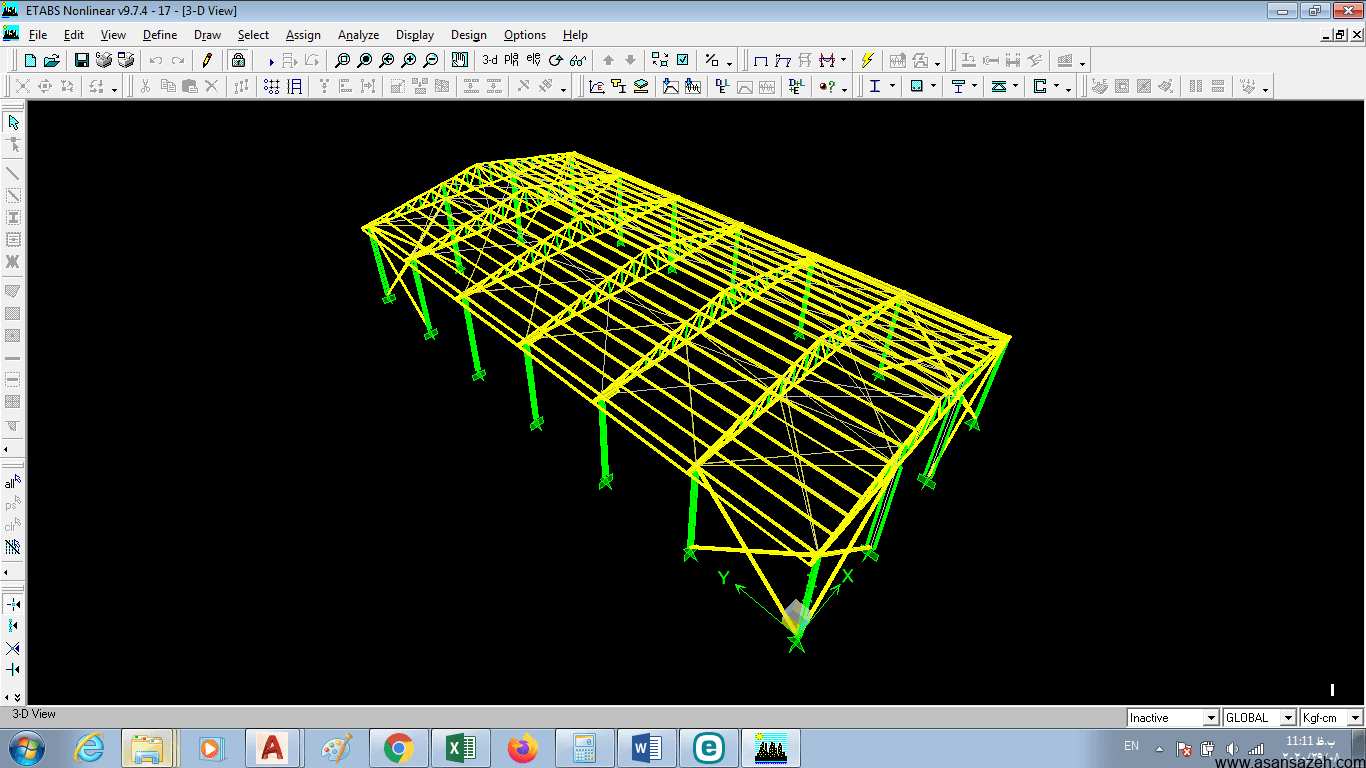This screenshot has width=1366, height=768.
Task: Show the undeformed shape
Action: click(x=761, y=60)
